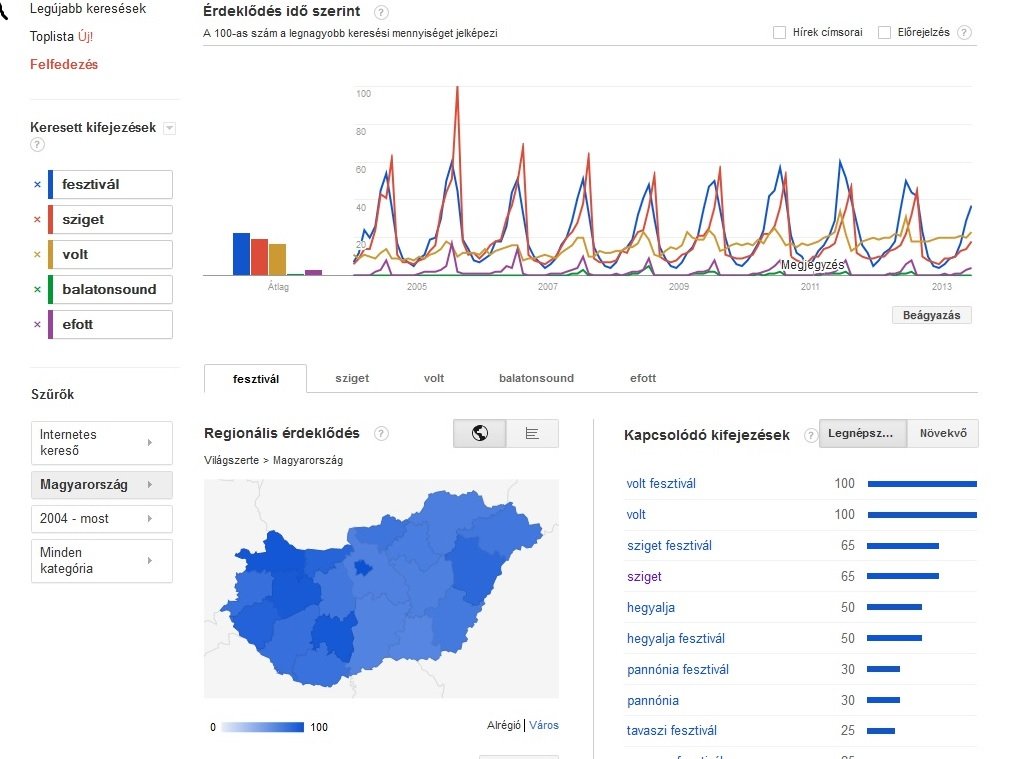Select the efott tab
This screenshot has height=759, width=1029.
643,378
